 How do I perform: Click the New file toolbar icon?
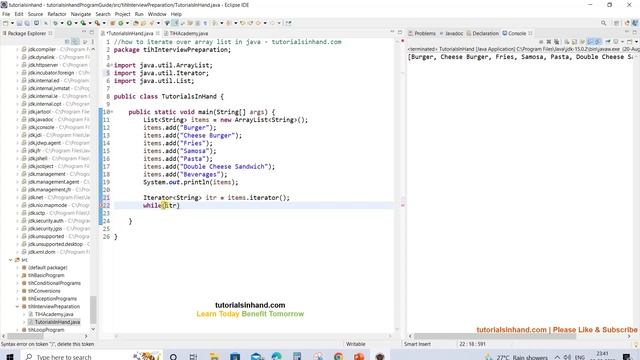[x=6, y=23]
